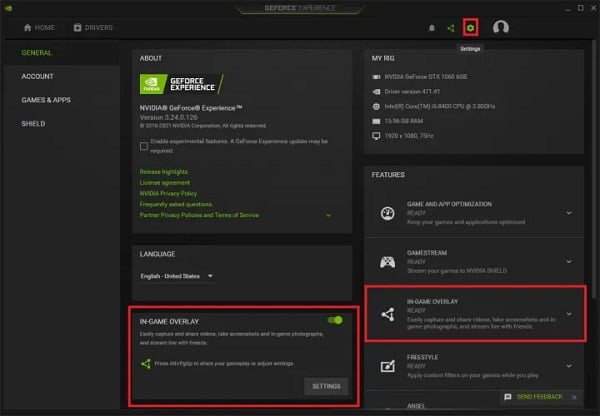Open the notifications bell icon
The image size is (600, 416).
tap(432, 28)
